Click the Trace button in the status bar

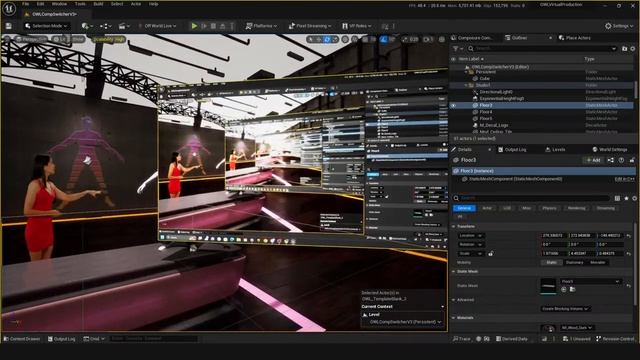(x=462, y=339)
